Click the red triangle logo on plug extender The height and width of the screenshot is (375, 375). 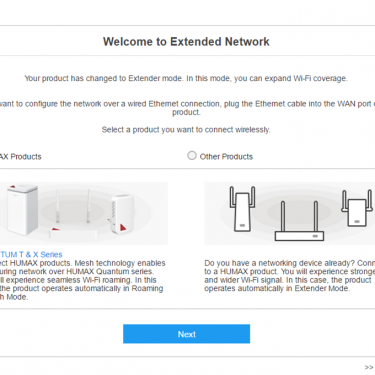point(123,228)
